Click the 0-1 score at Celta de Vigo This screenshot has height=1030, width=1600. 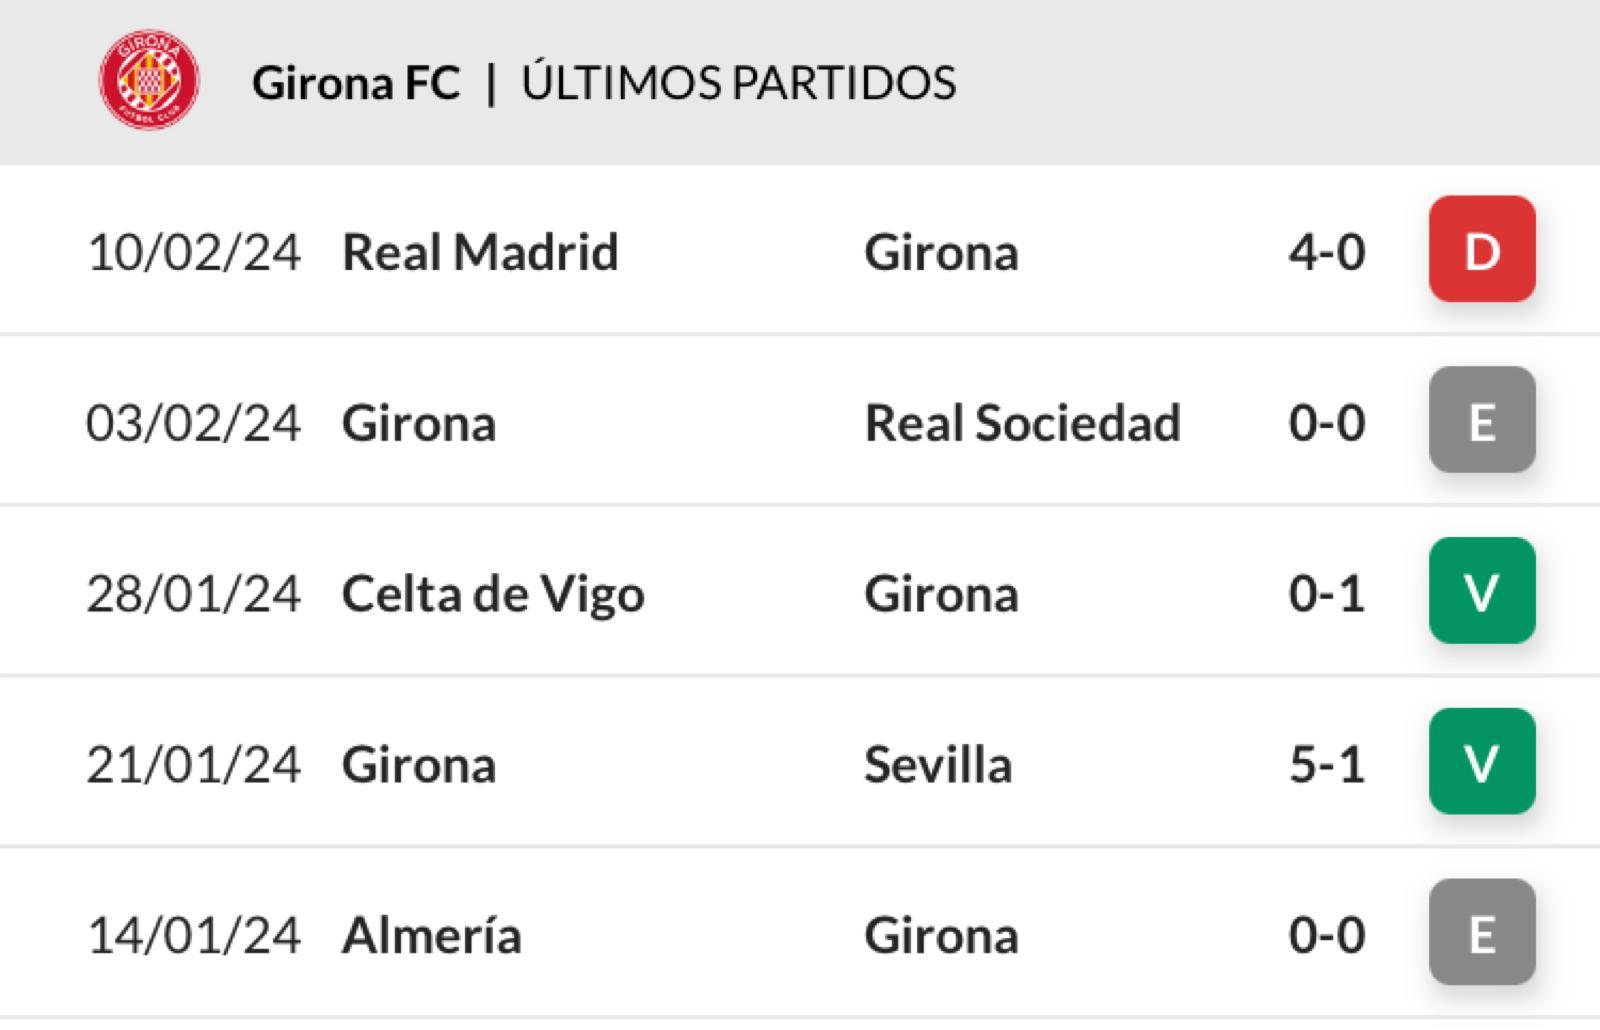click(x=1327, y=594)
